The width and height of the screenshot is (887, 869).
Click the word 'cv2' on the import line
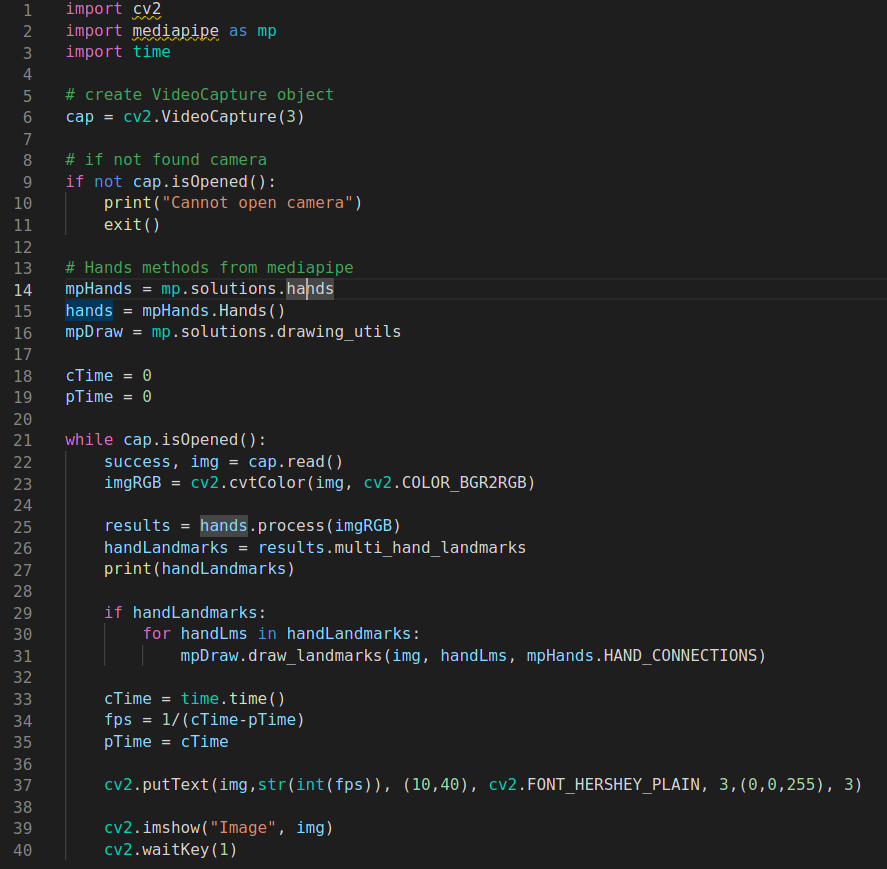(147, 10)
